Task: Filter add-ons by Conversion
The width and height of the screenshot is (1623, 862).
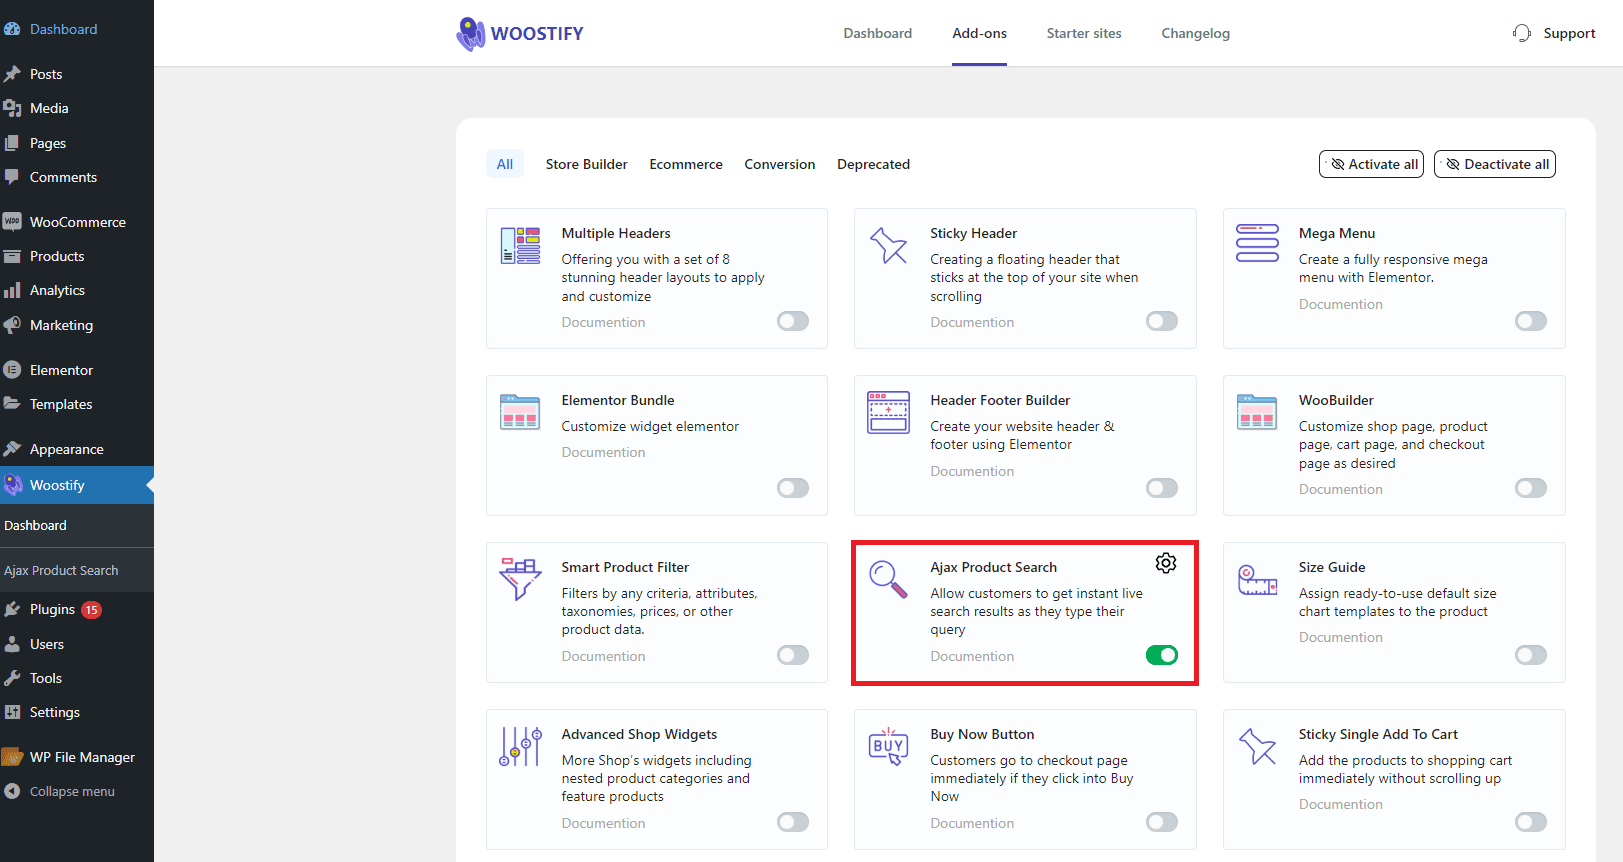Action: (x=779, y=164)
